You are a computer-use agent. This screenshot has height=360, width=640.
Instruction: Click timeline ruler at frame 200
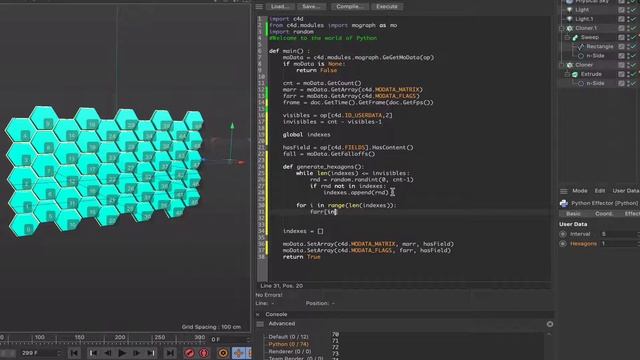(120, 338)
